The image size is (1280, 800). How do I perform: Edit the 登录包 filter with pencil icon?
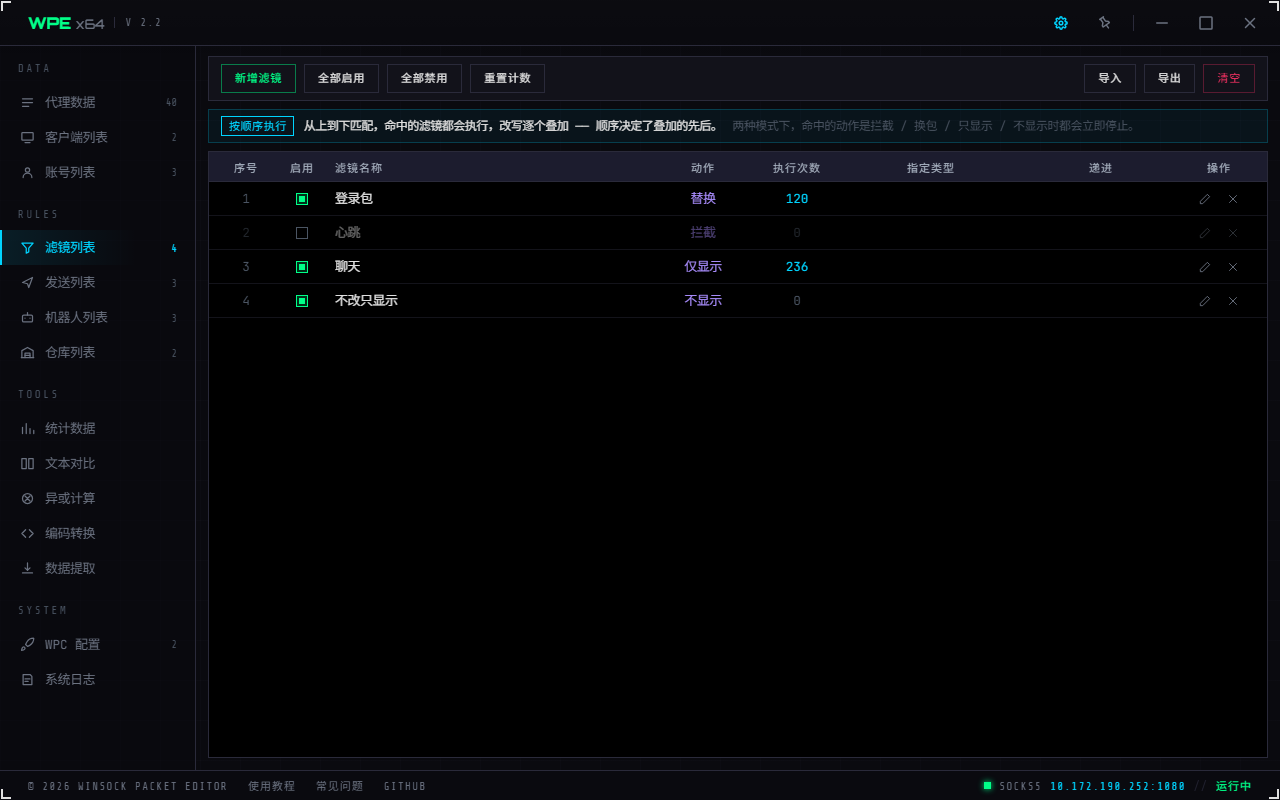click(x=1205, y=199)
